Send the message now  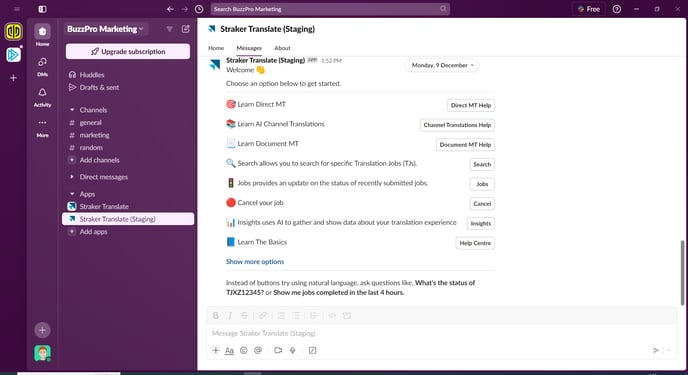point(656,350)
